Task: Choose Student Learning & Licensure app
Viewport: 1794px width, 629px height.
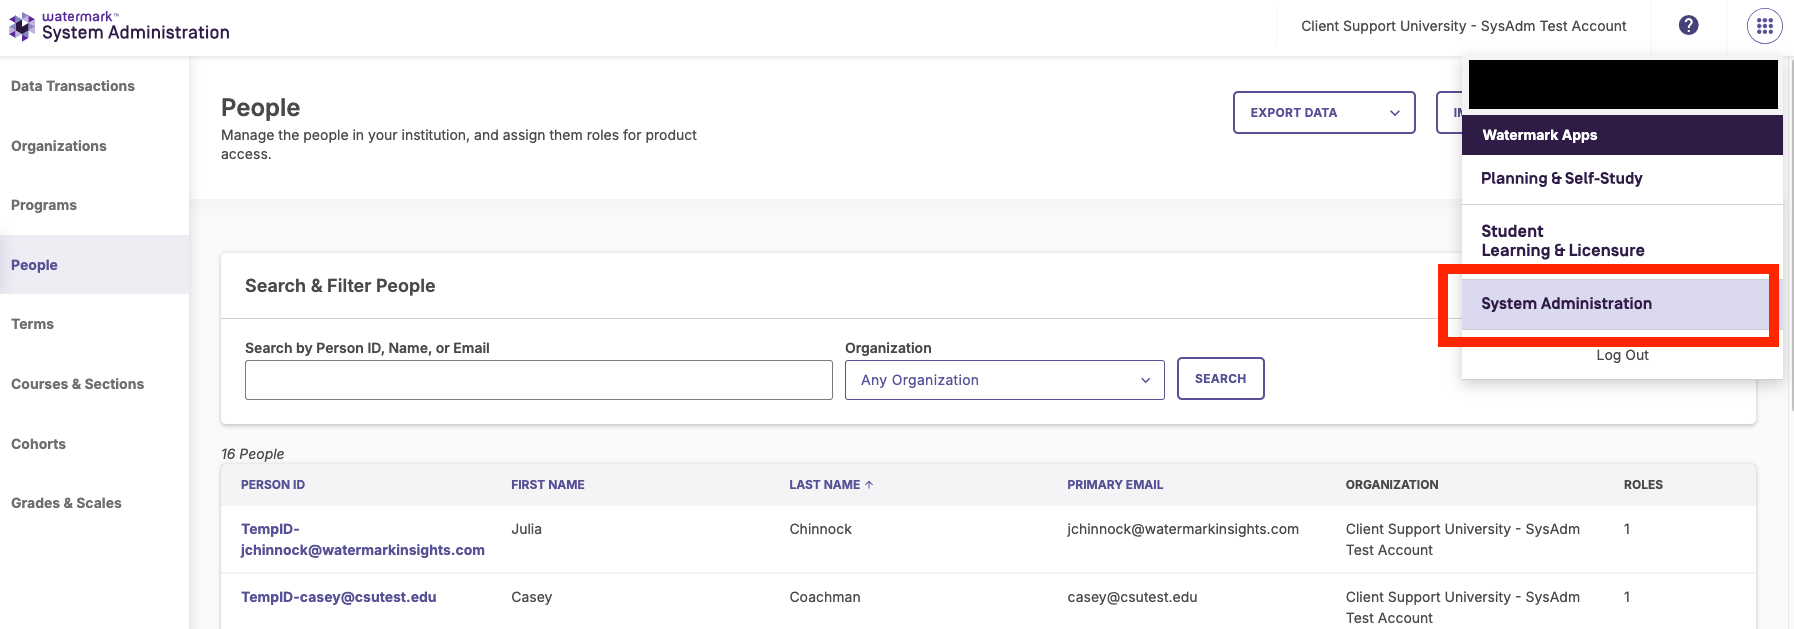Action: click(1622, 241)
